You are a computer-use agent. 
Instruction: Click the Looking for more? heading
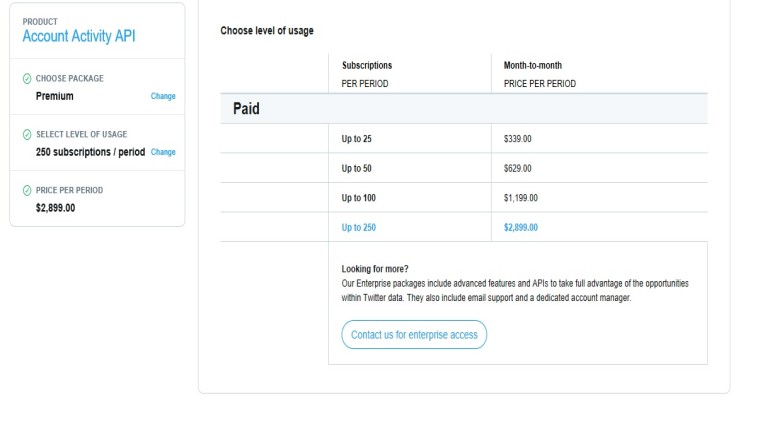point(375,269)
